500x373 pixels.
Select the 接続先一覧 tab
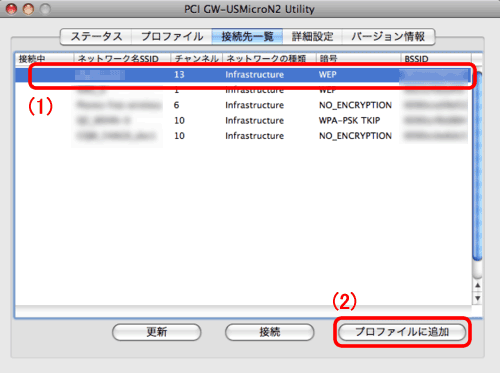(247, 36)
